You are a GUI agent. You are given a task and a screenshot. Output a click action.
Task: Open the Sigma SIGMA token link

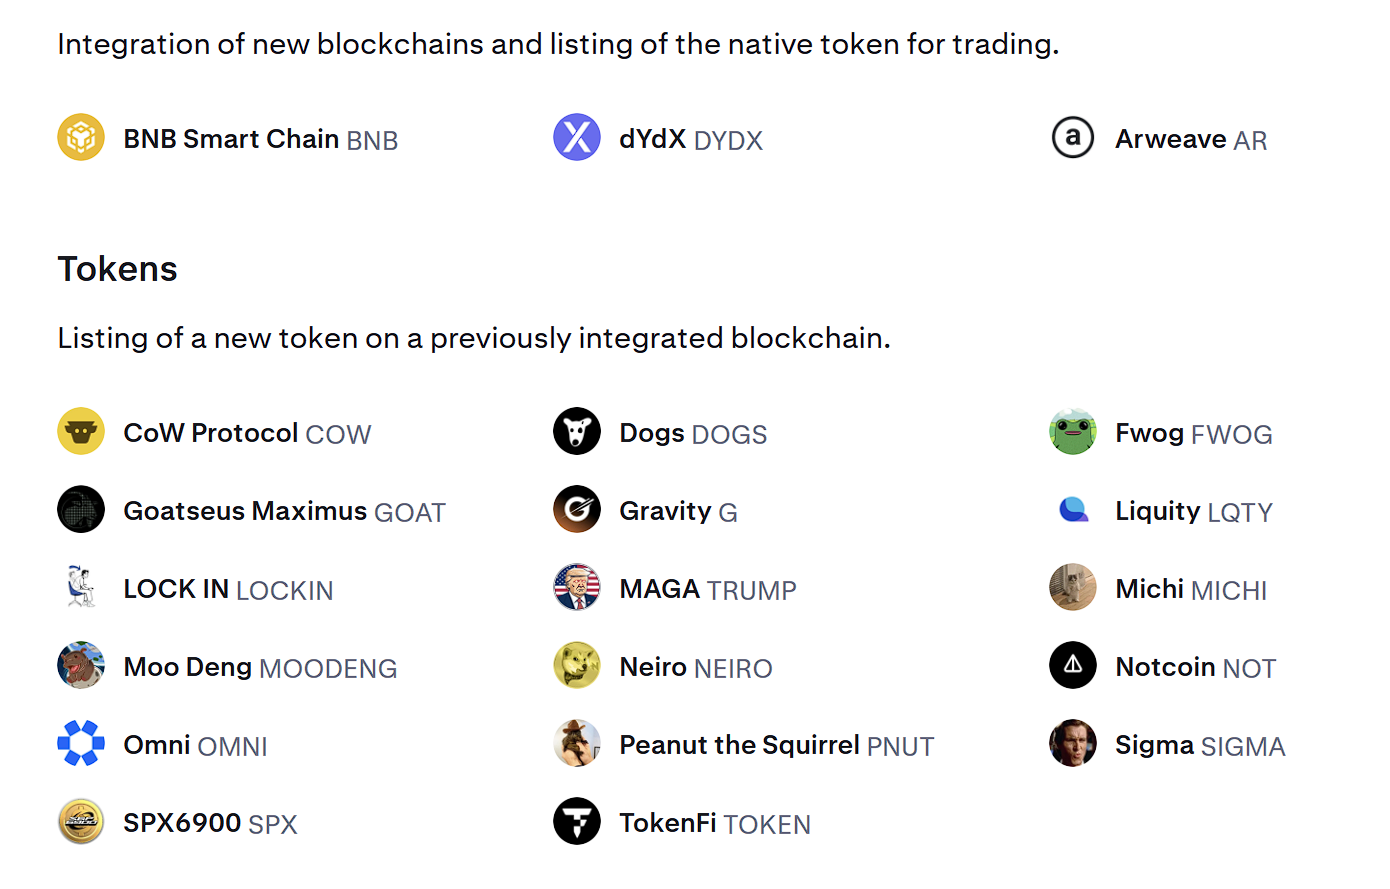[x=1200, y=745]
